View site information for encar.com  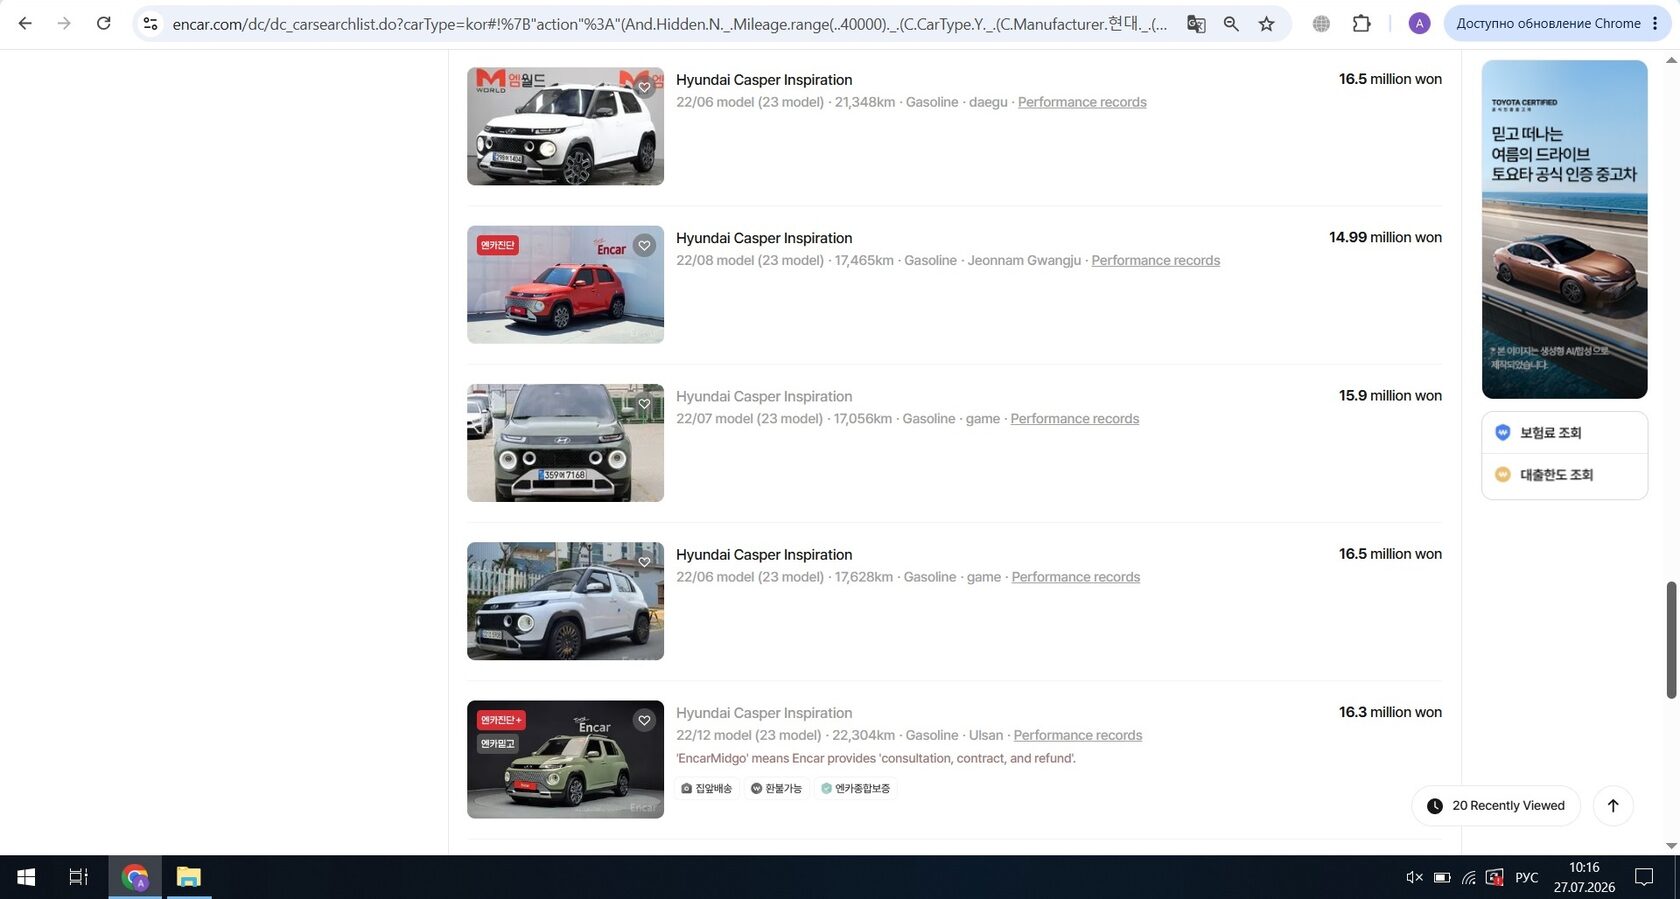coord(150,23)
